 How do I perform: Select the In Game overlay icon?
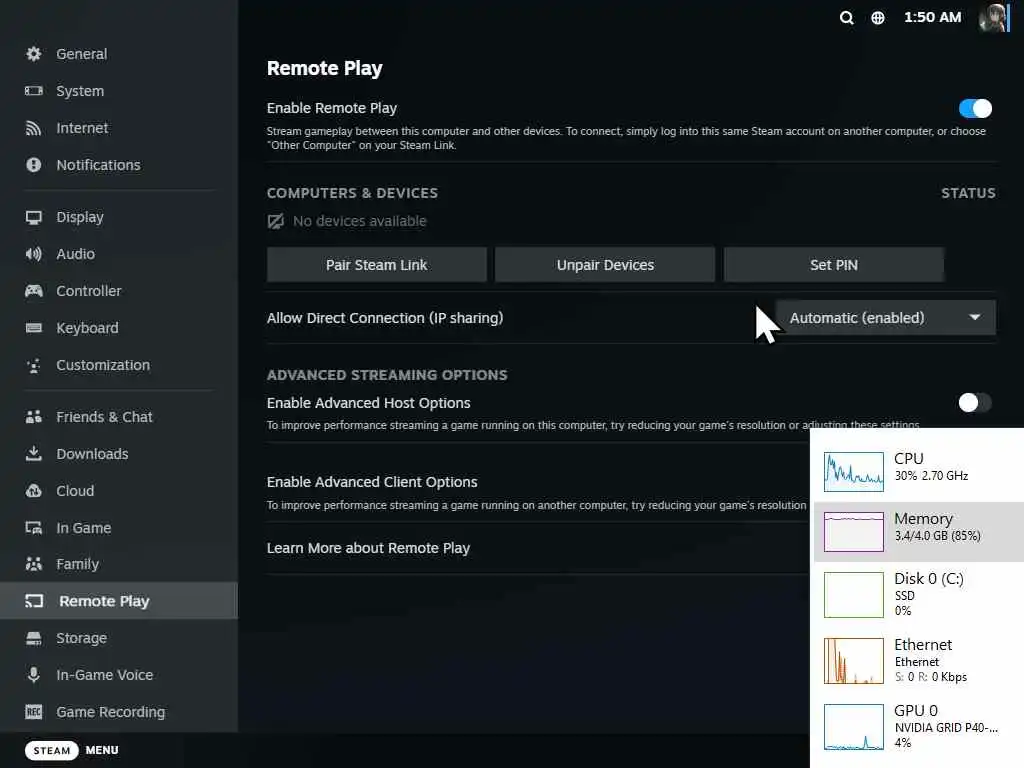coord(33,528)
